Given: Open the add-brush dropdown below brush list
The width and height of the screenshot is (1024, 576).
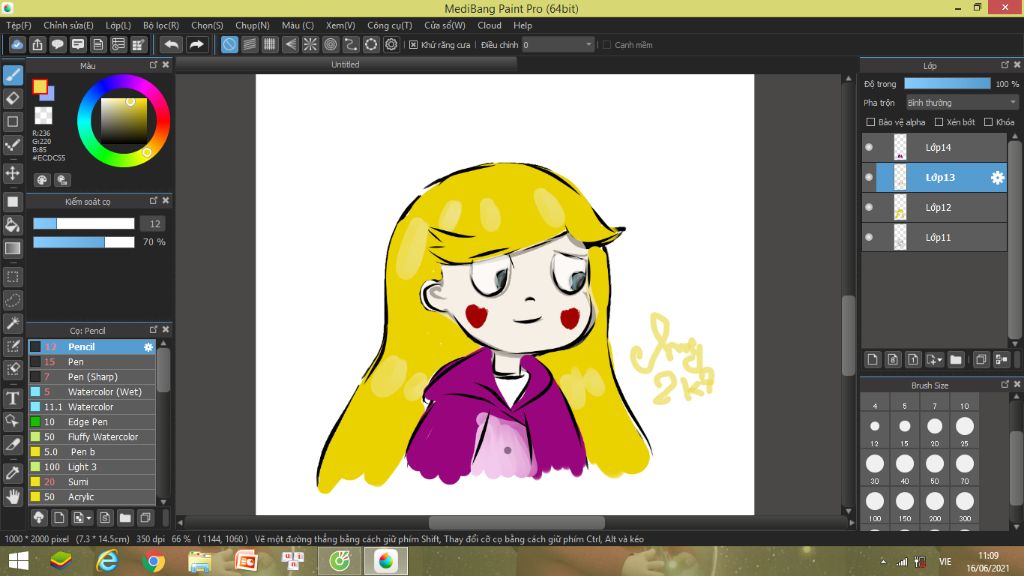Looking at the screenshot, I should coord(82,518).
